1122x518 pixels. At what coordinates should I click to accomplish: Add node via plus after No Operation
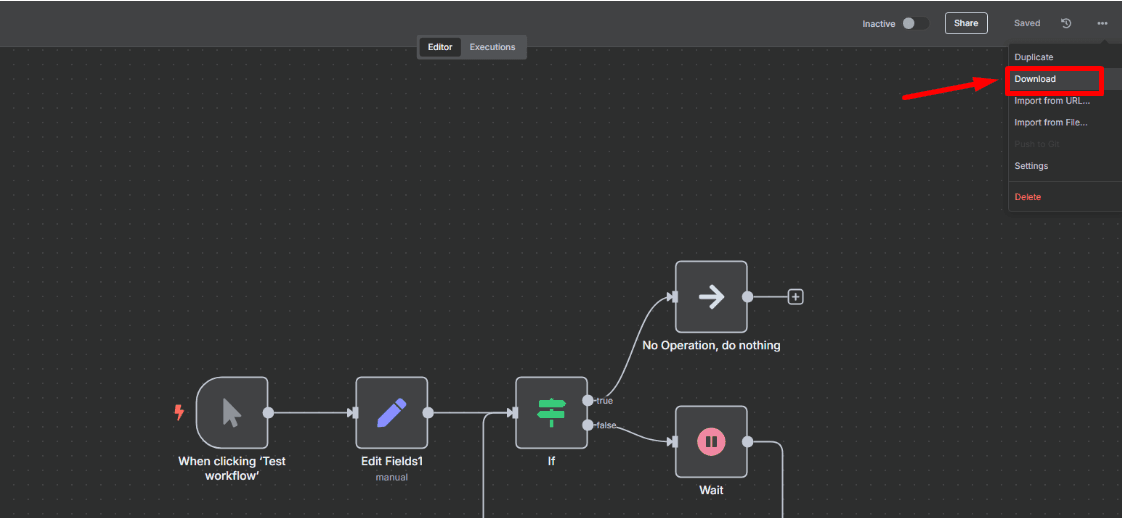(x=796, y=297)
